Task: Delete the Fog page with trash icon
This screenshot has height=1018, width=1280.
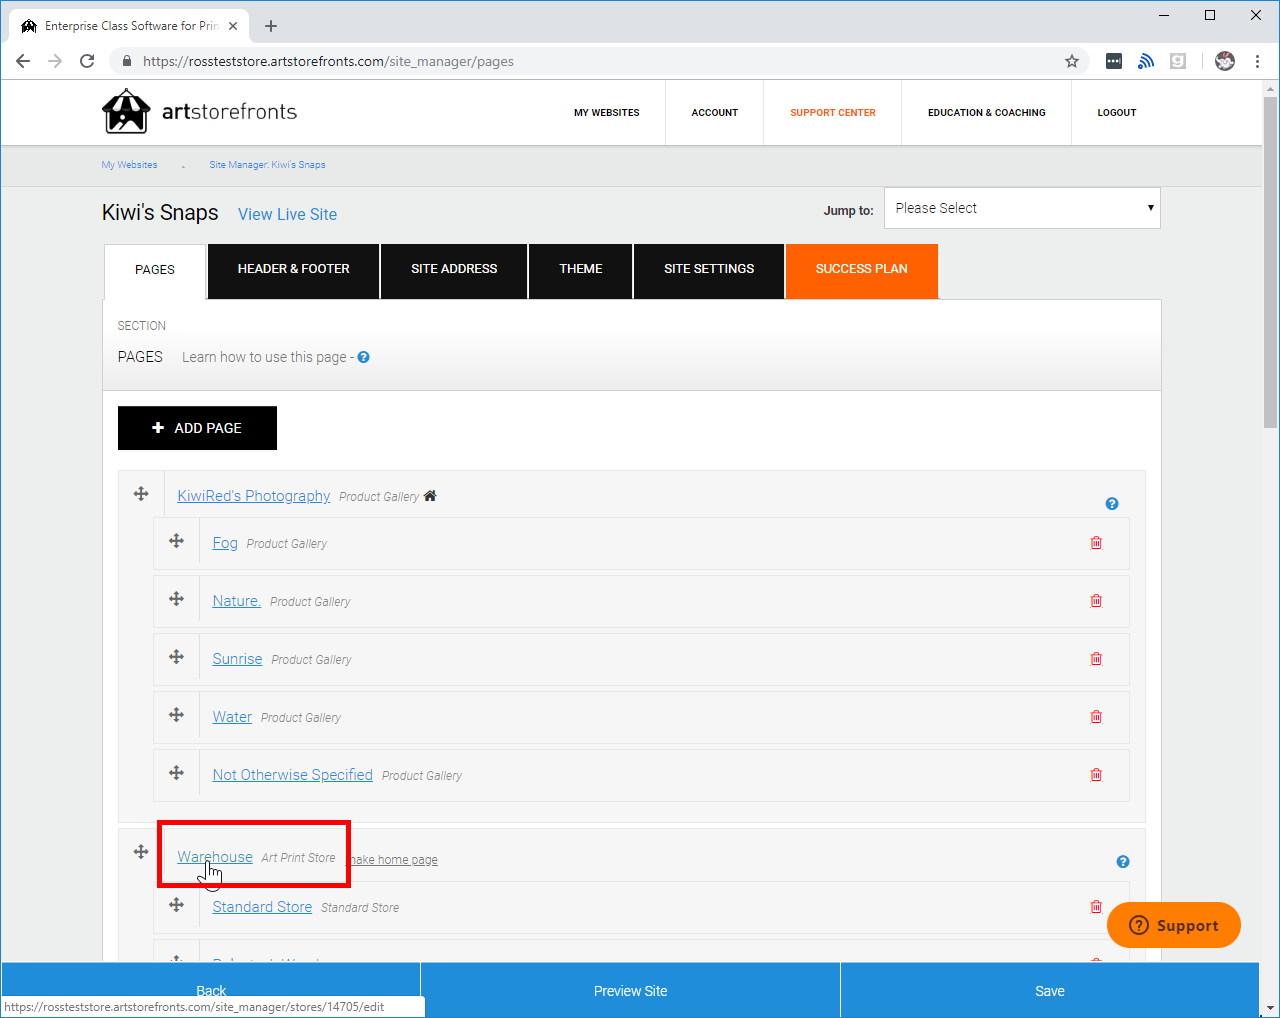Action: pyautogui.click(x=1096, y=543)
